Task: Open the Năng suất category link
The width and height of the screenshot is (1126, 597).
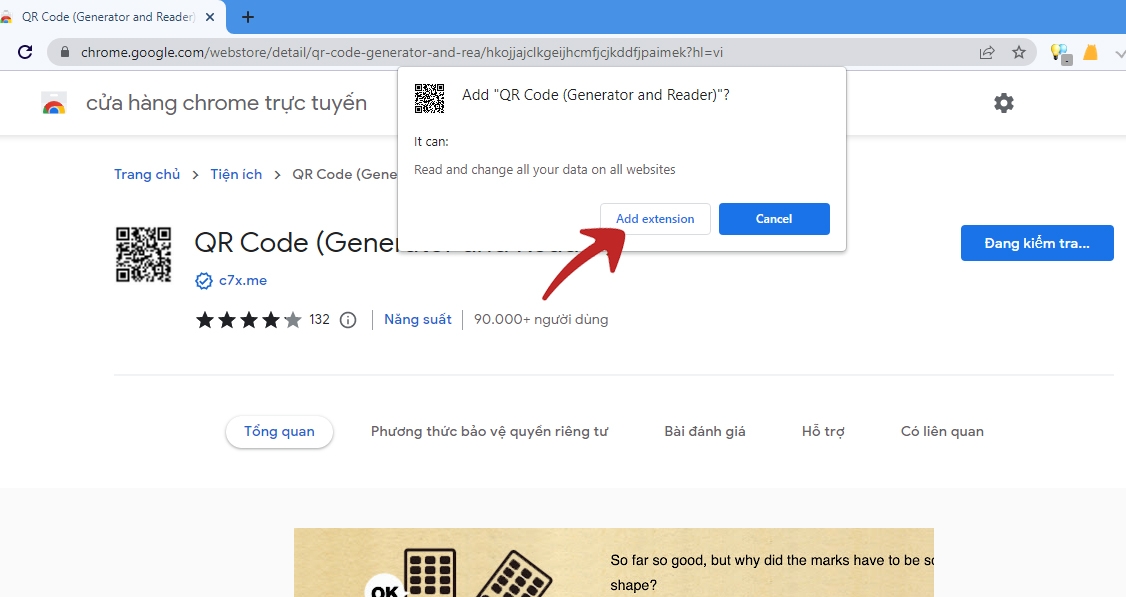Action: pyautogui.click(x=418, y=320)
